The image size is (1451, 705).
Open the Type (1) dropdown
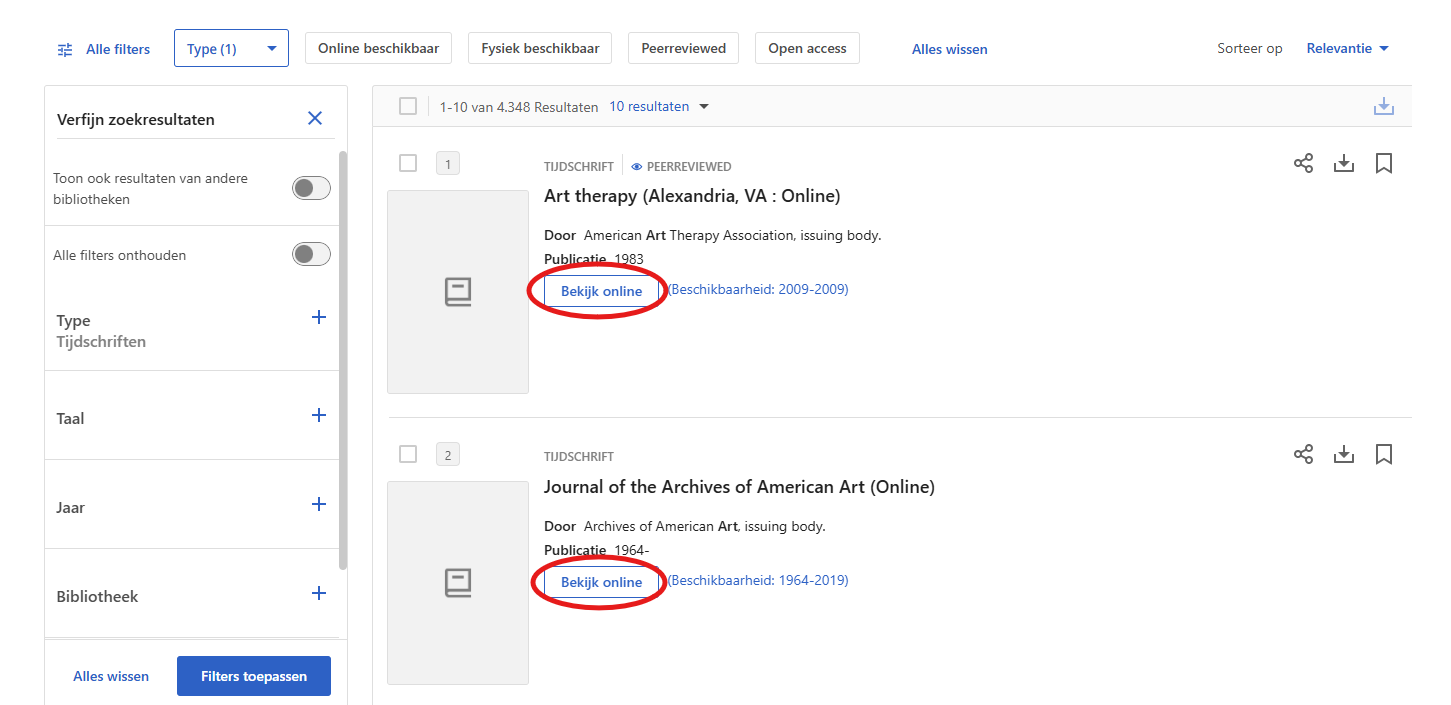(x=231, y=48)
